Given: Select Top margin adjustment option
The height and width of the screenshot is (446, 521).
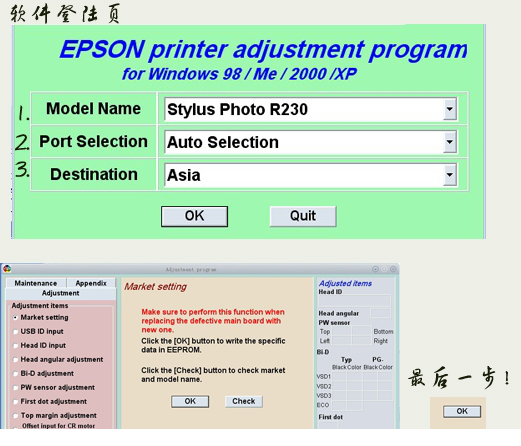Looking at the screenshot, I should (x=15, y=416).
